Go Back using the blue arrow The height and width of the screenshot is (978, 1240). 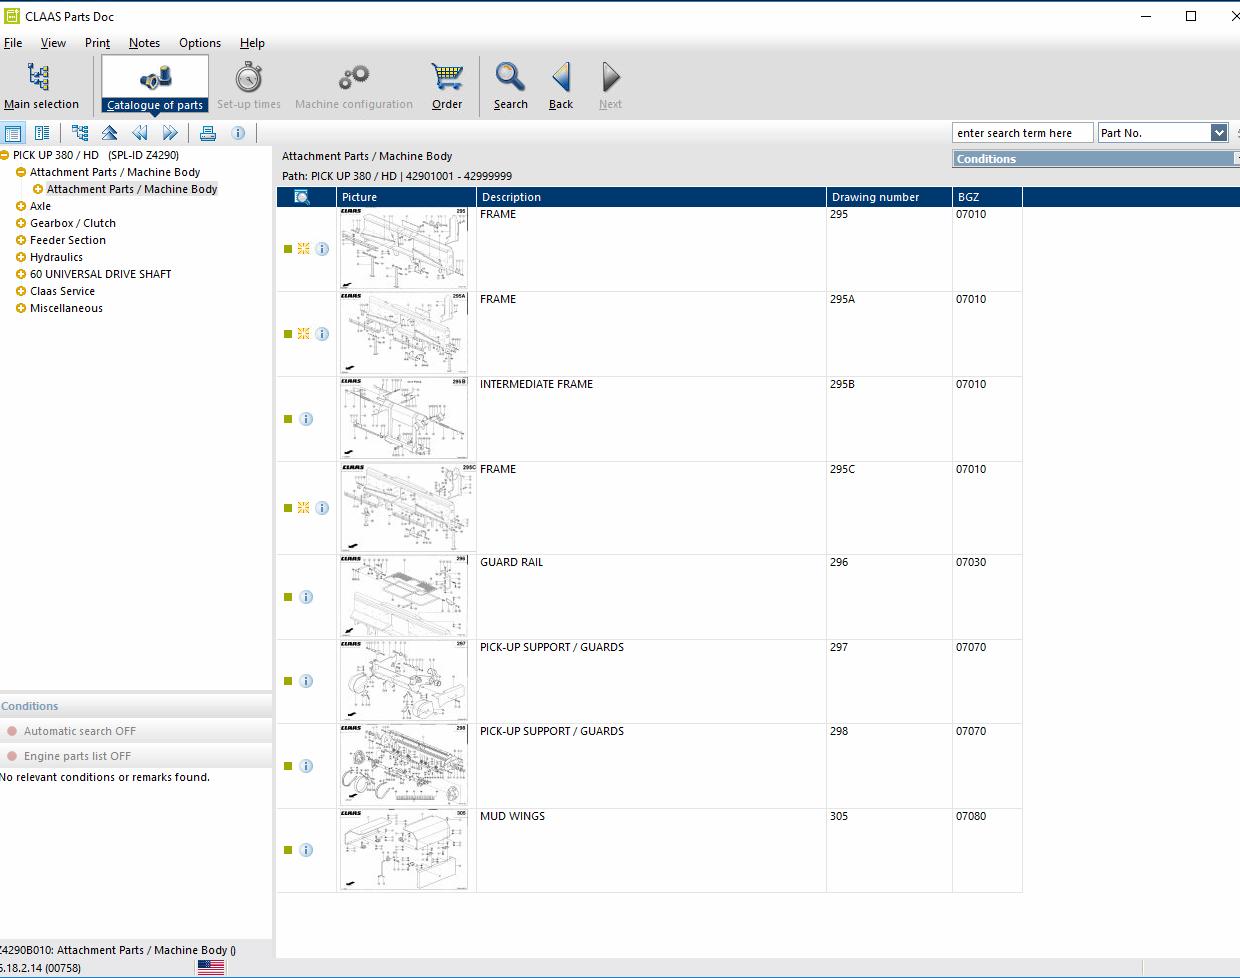[561, 86]
